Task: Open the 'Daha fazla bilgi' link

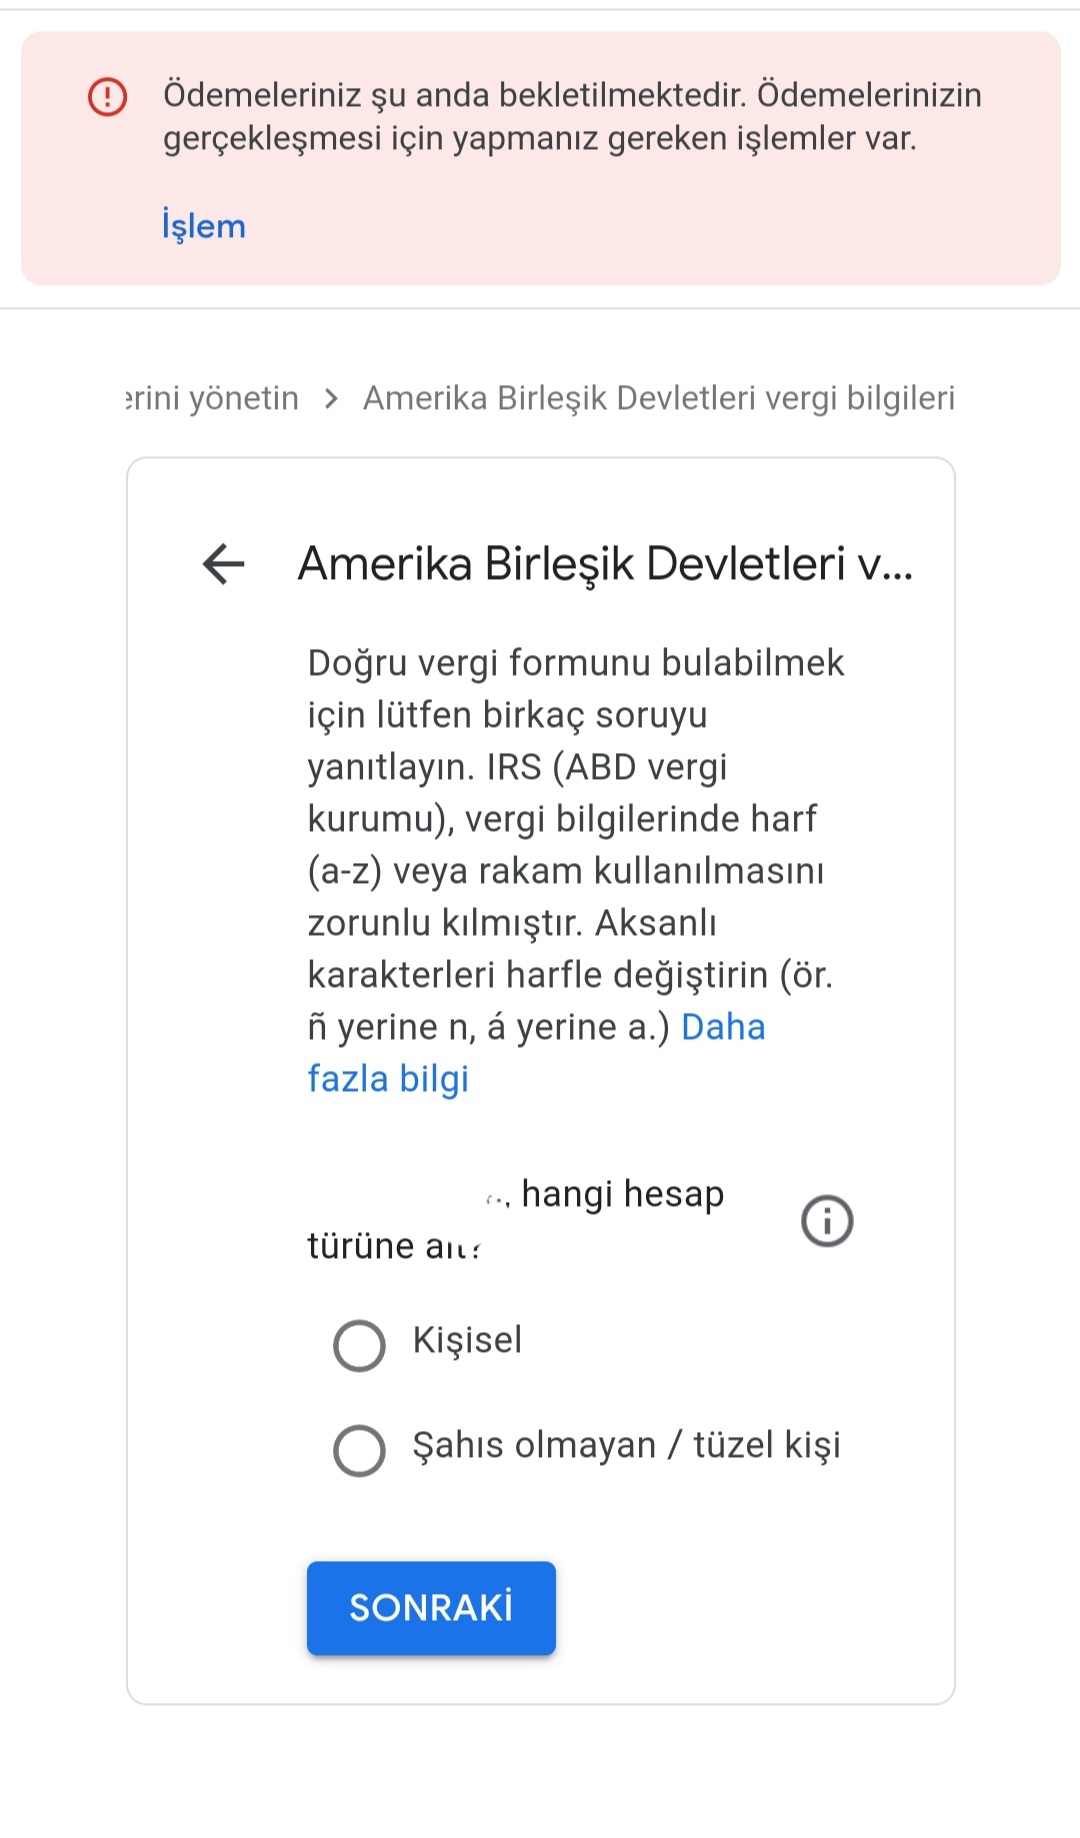Action: coord(536,1053)
